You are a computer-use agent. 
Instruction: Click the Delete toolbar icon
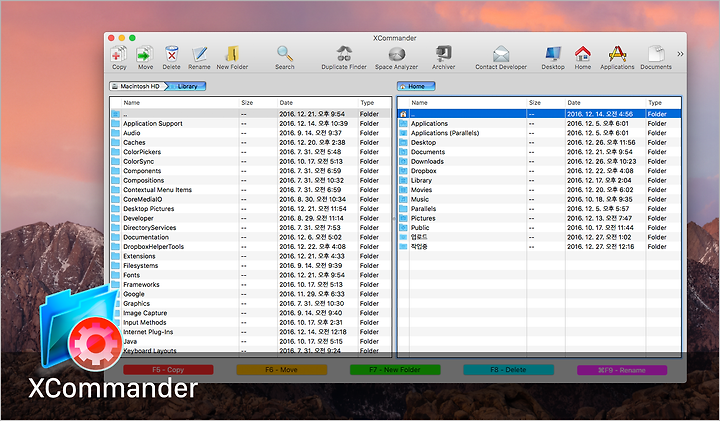[171, 54]
